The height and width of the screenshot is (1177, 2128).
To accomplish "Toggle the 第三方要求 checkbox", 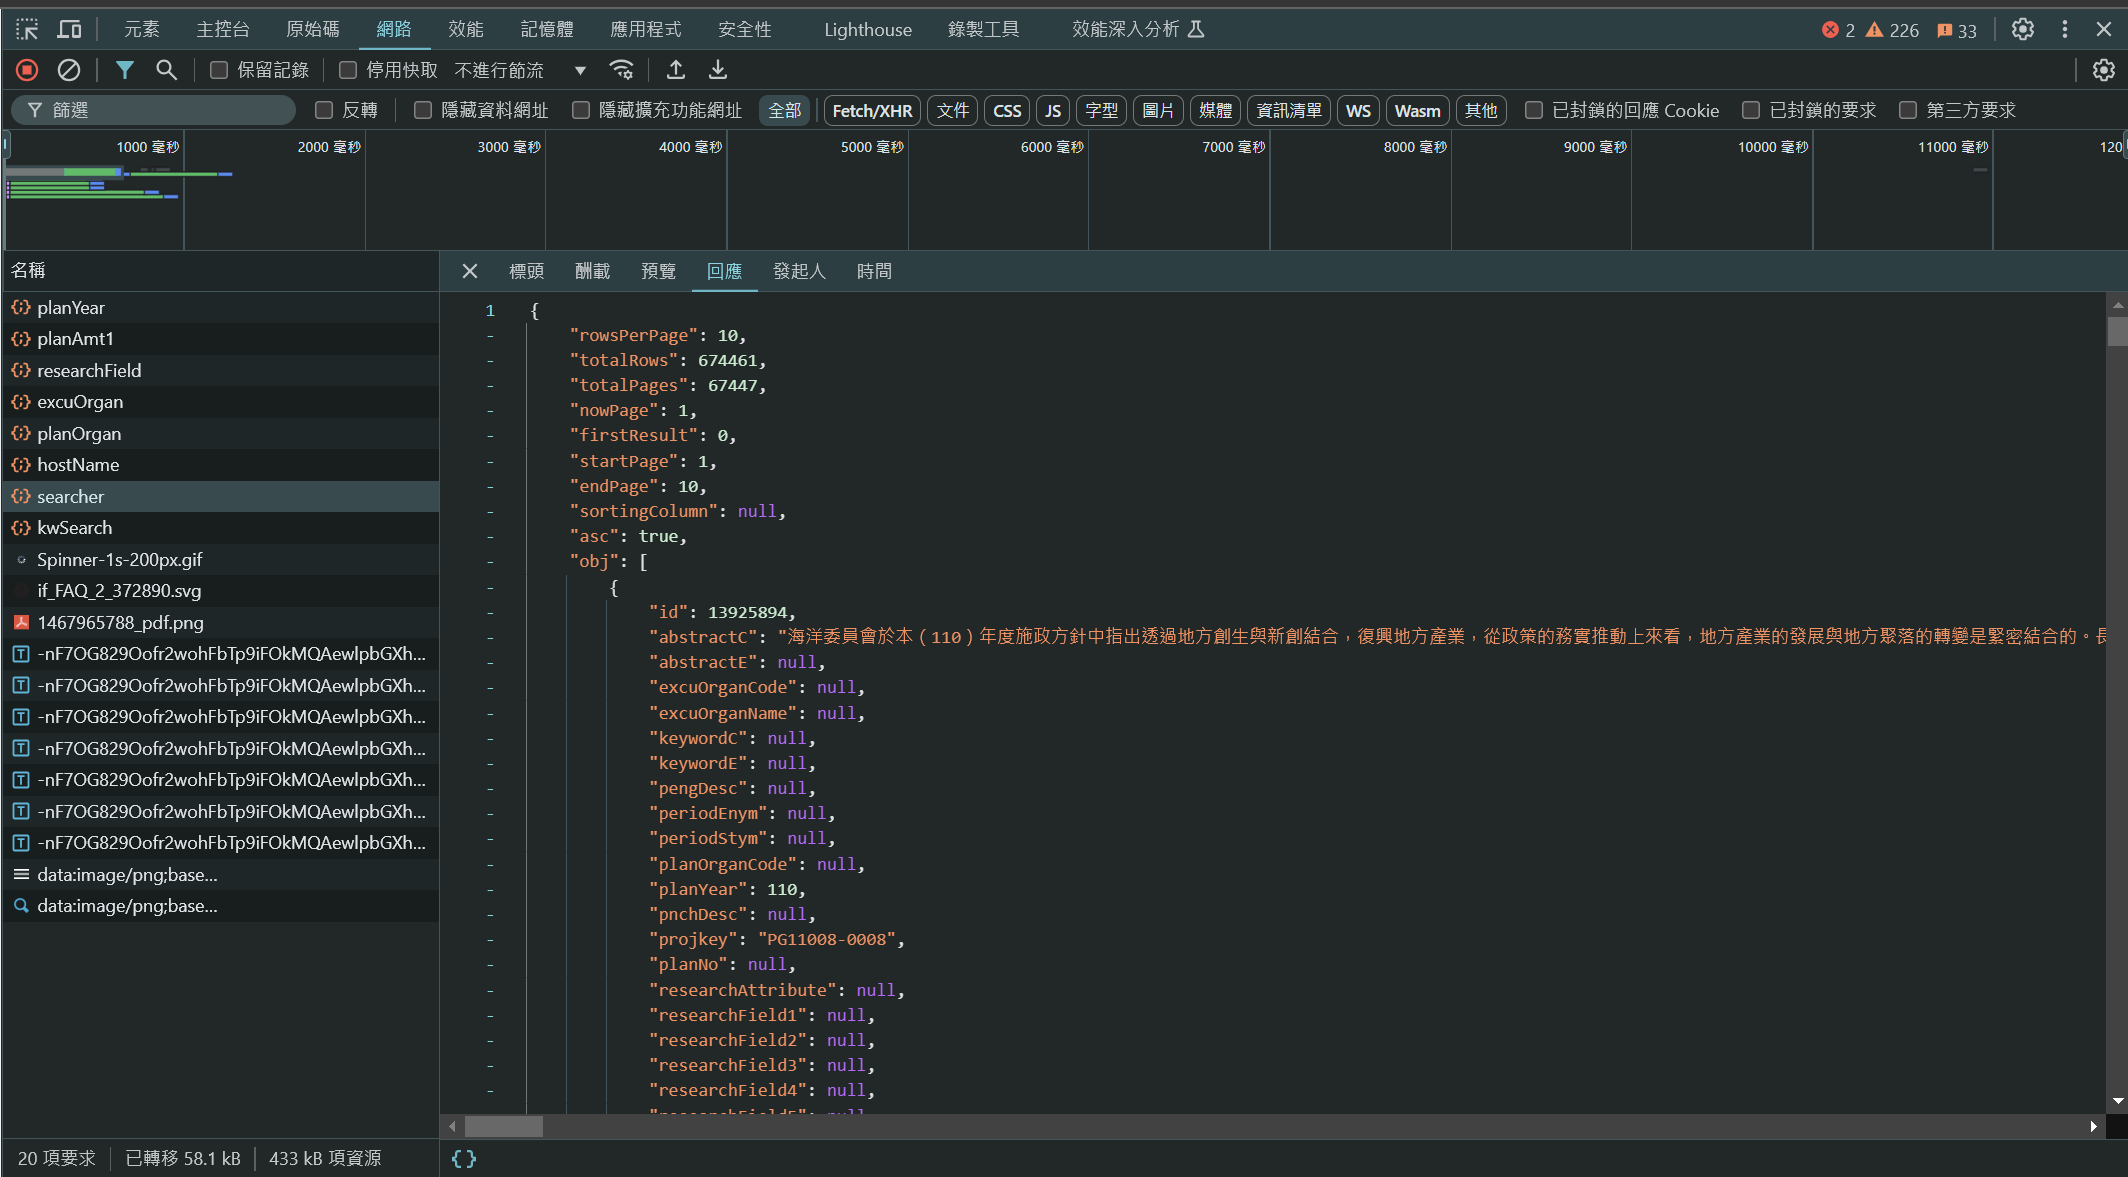I will click(x=1908, y=110).
